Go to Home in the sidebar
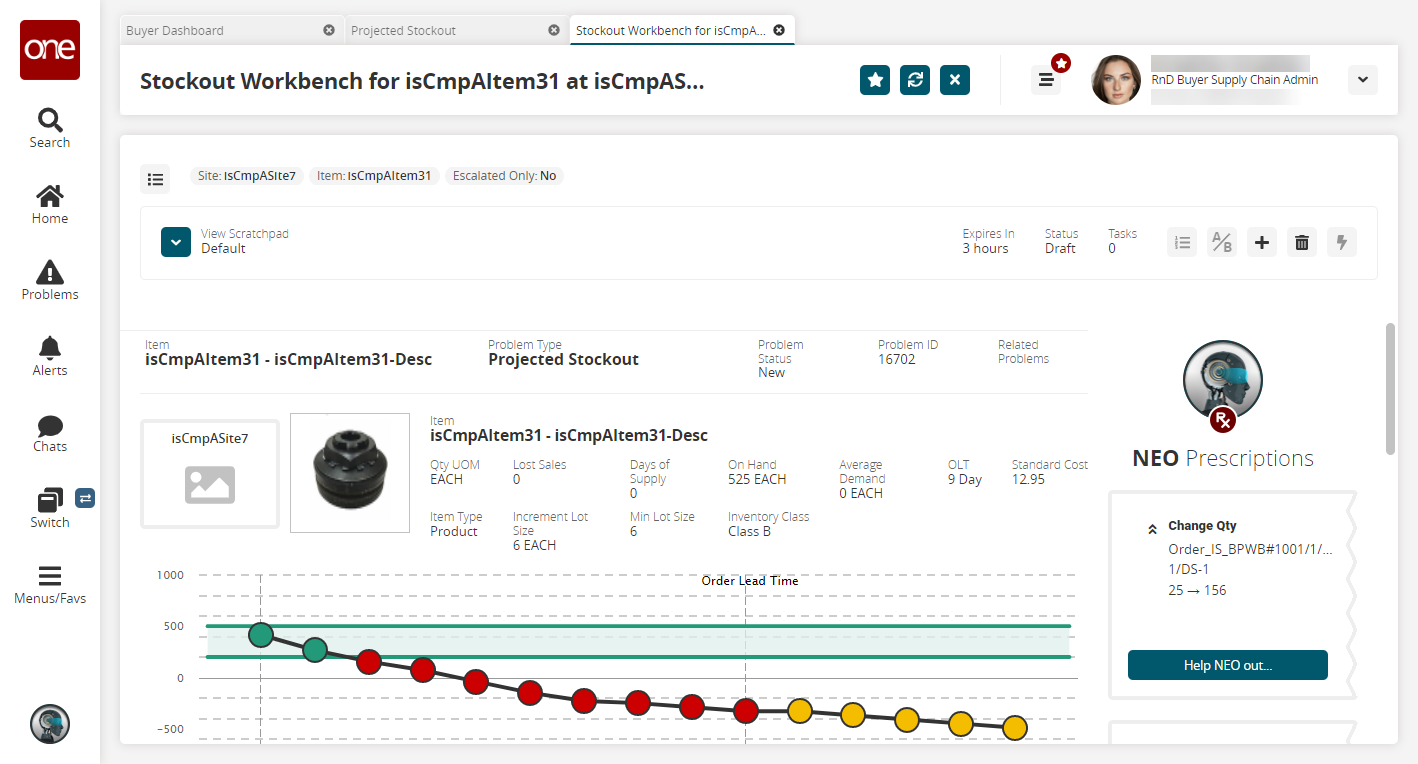1418x764 pixels. pos(50,204)
